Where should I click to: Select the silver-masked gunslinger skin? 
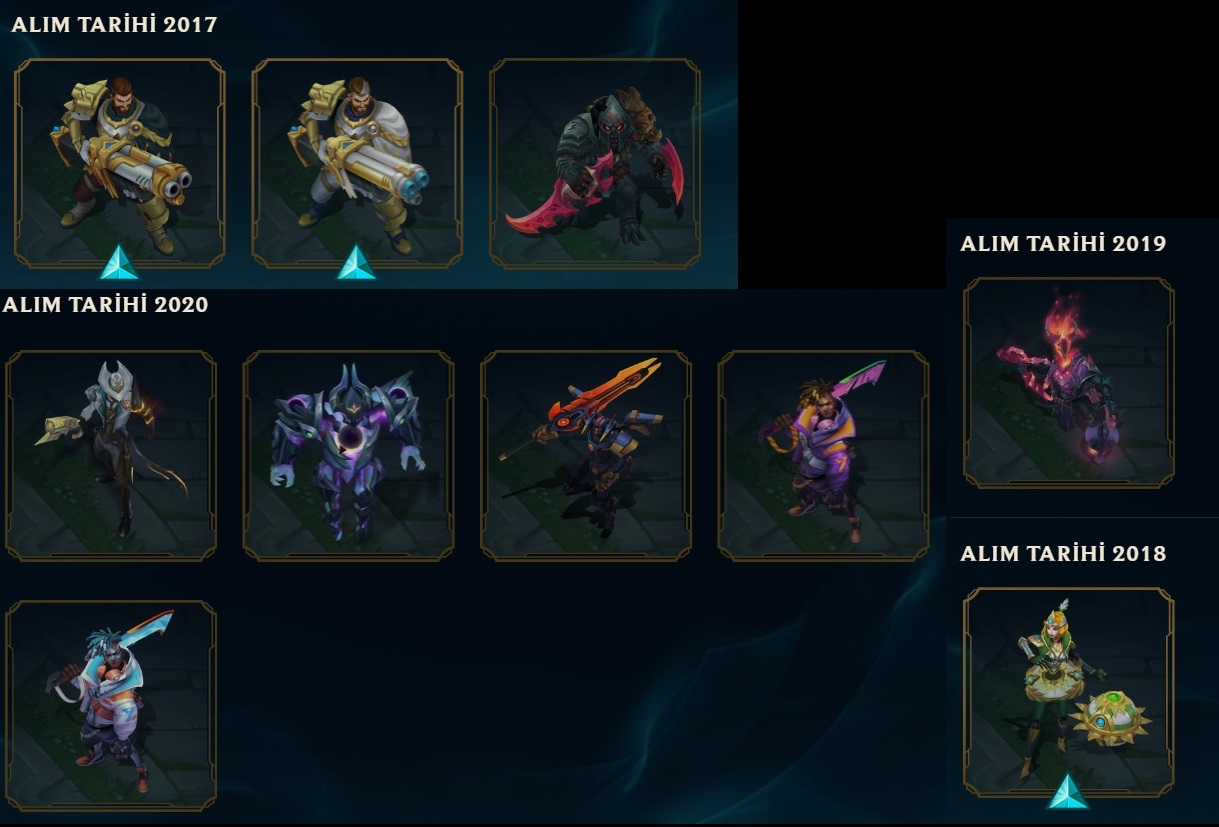(x=111, y=455)
